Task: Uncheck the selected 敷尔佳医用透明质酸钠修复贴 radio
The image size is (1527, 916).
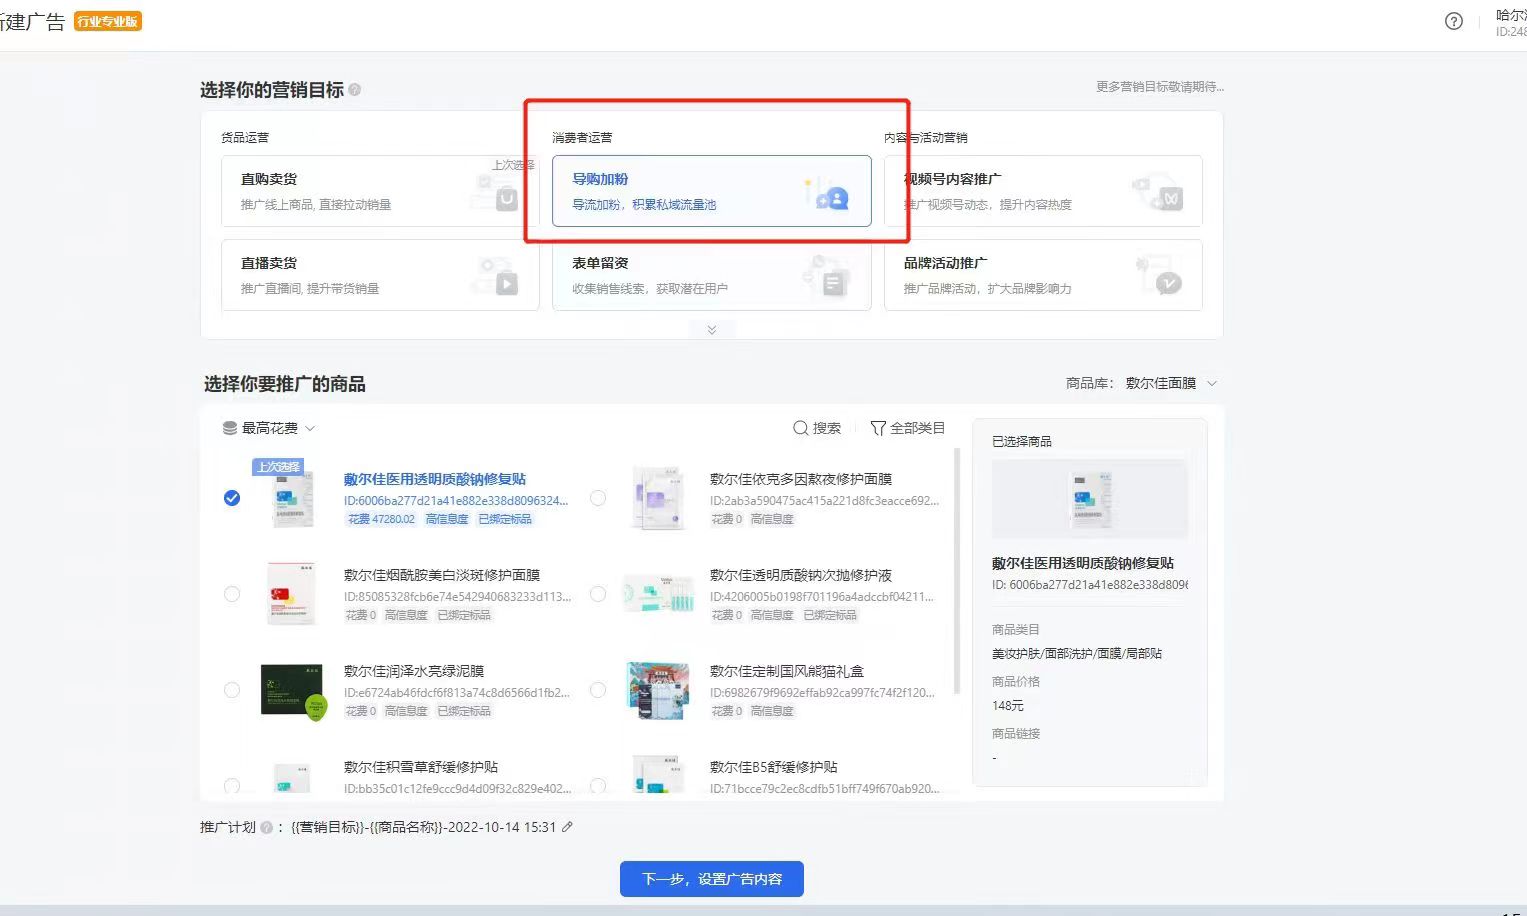Action: tap(232, 498)
